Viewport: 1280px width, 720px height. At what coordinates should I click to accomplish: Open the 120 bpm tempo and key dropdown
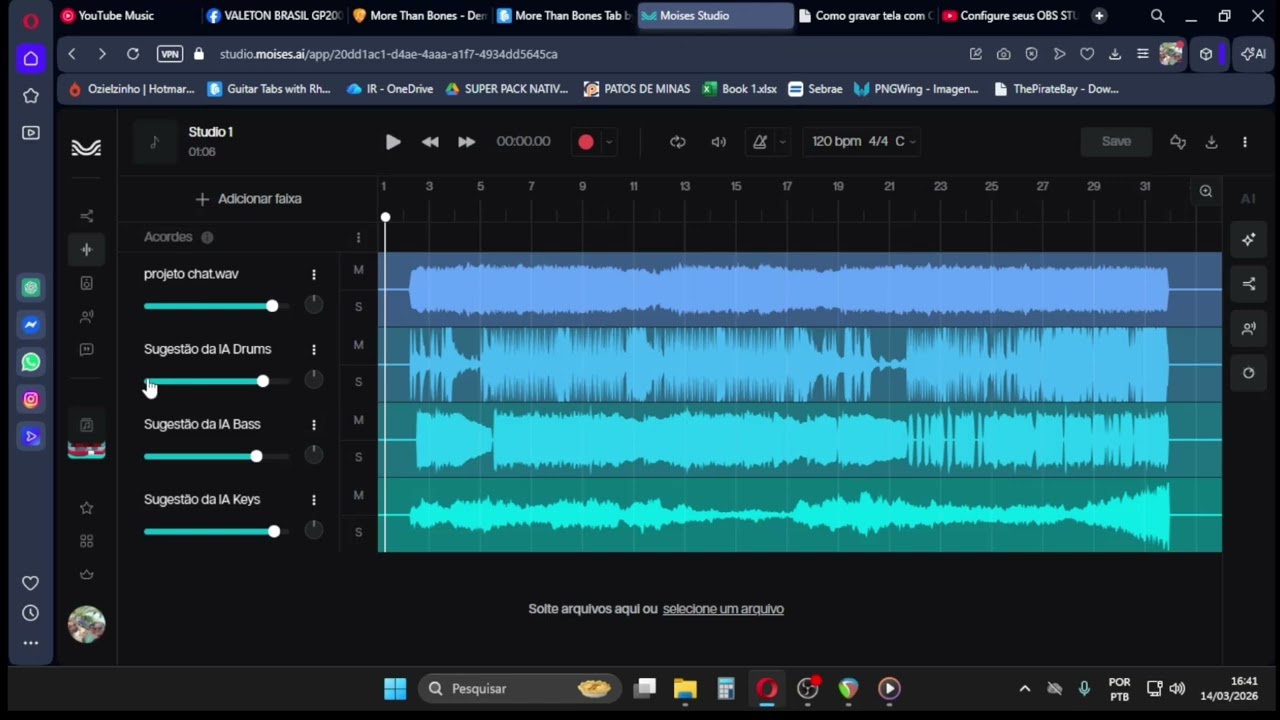(x=864, y=142)
